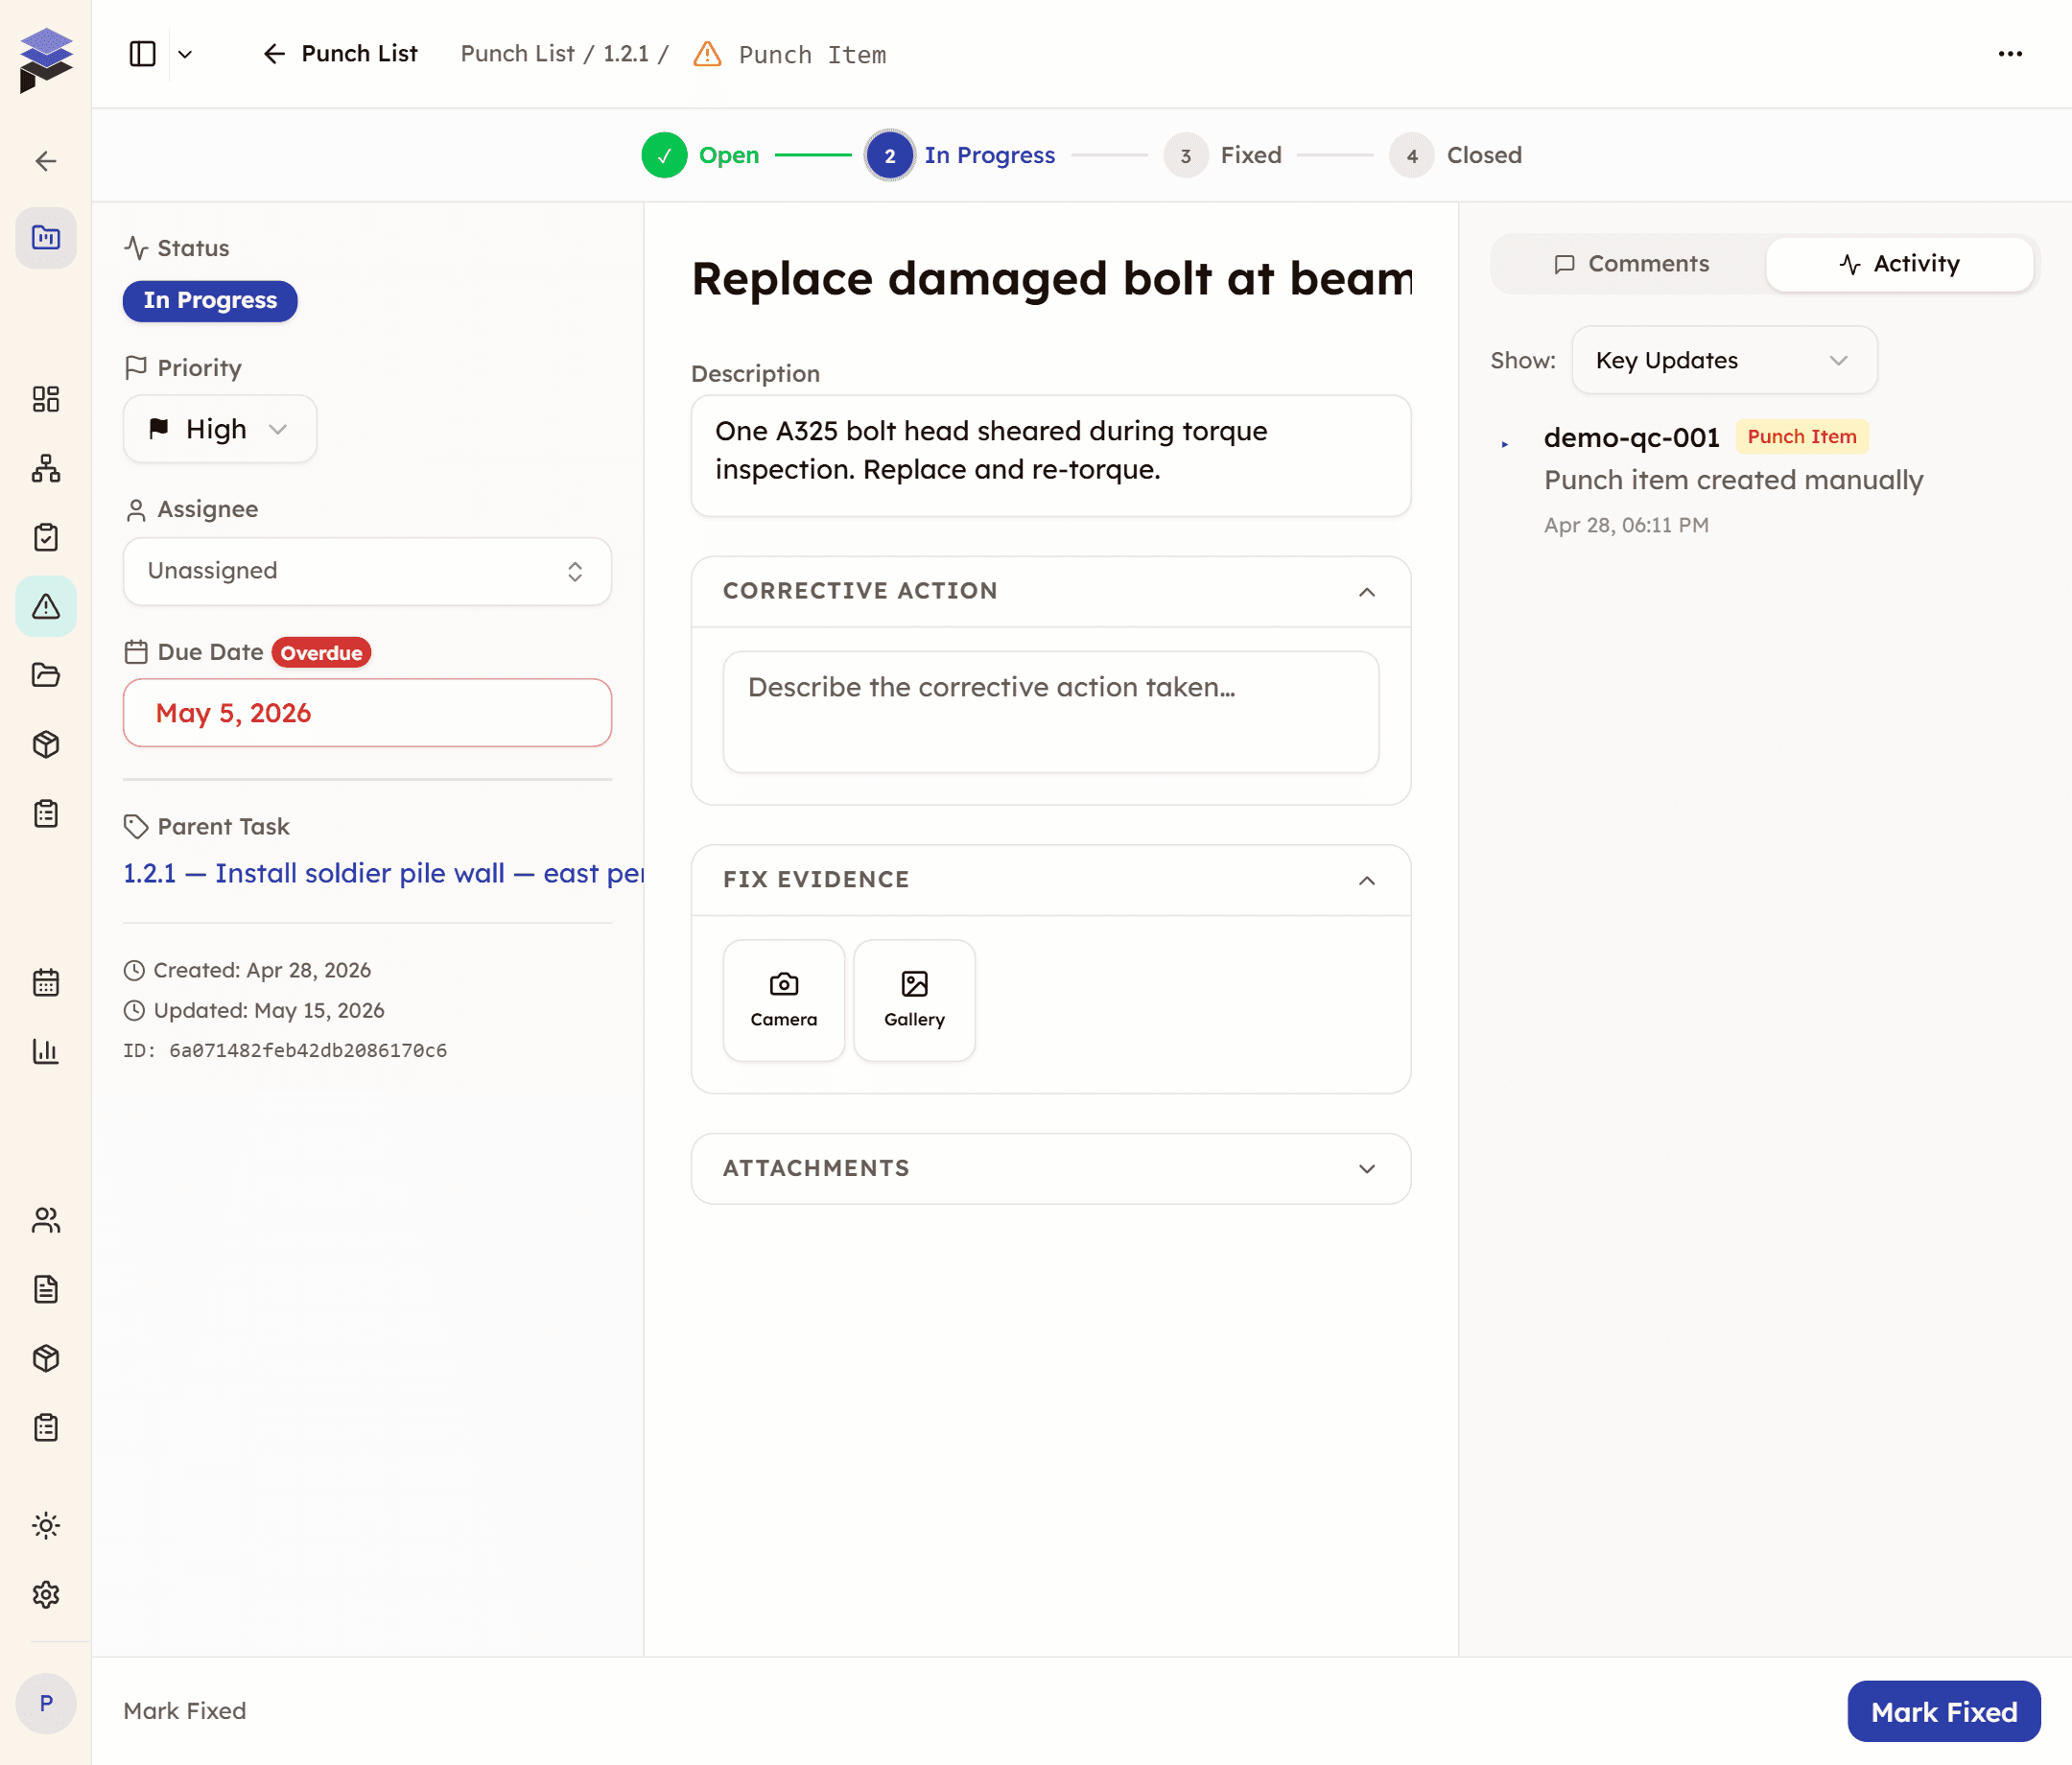Open the dashboard grid icon in sidebar
The width and height of the screenshot is (2072, 1765).
46,399
